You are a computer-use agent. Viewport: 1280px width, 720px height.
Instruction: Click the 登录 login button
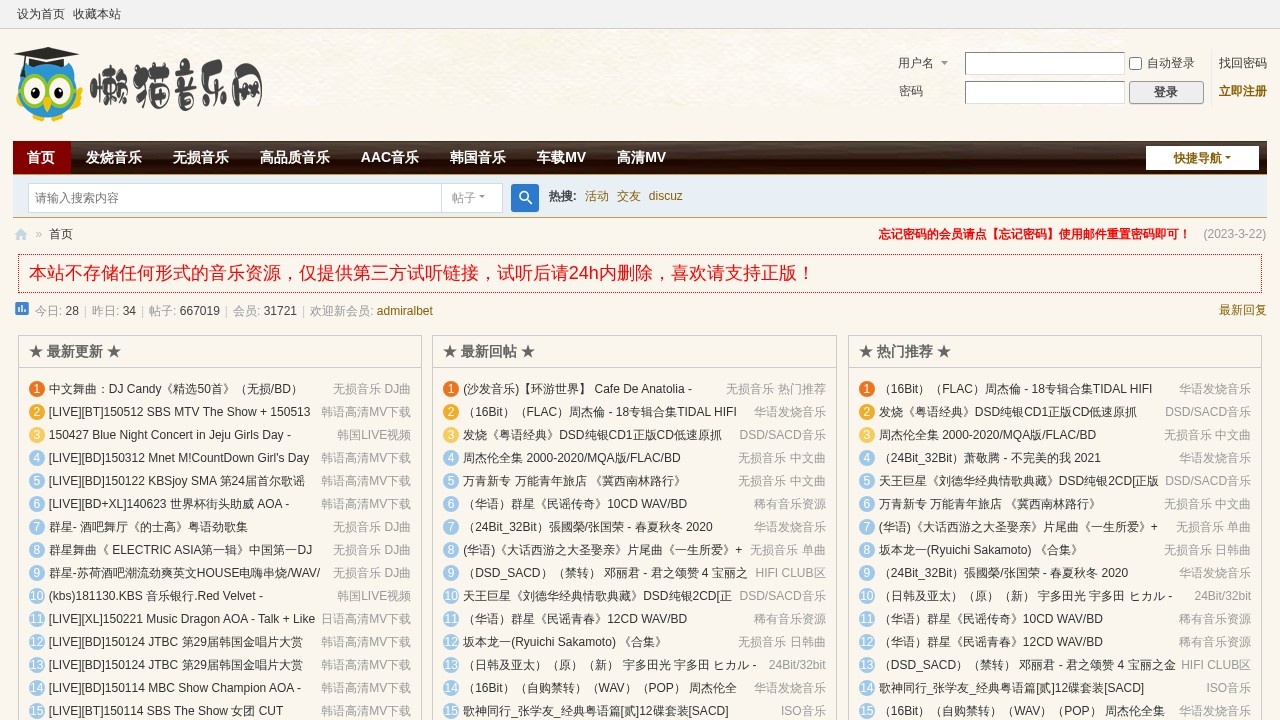pyautogui.click(x=1166, y=91)
